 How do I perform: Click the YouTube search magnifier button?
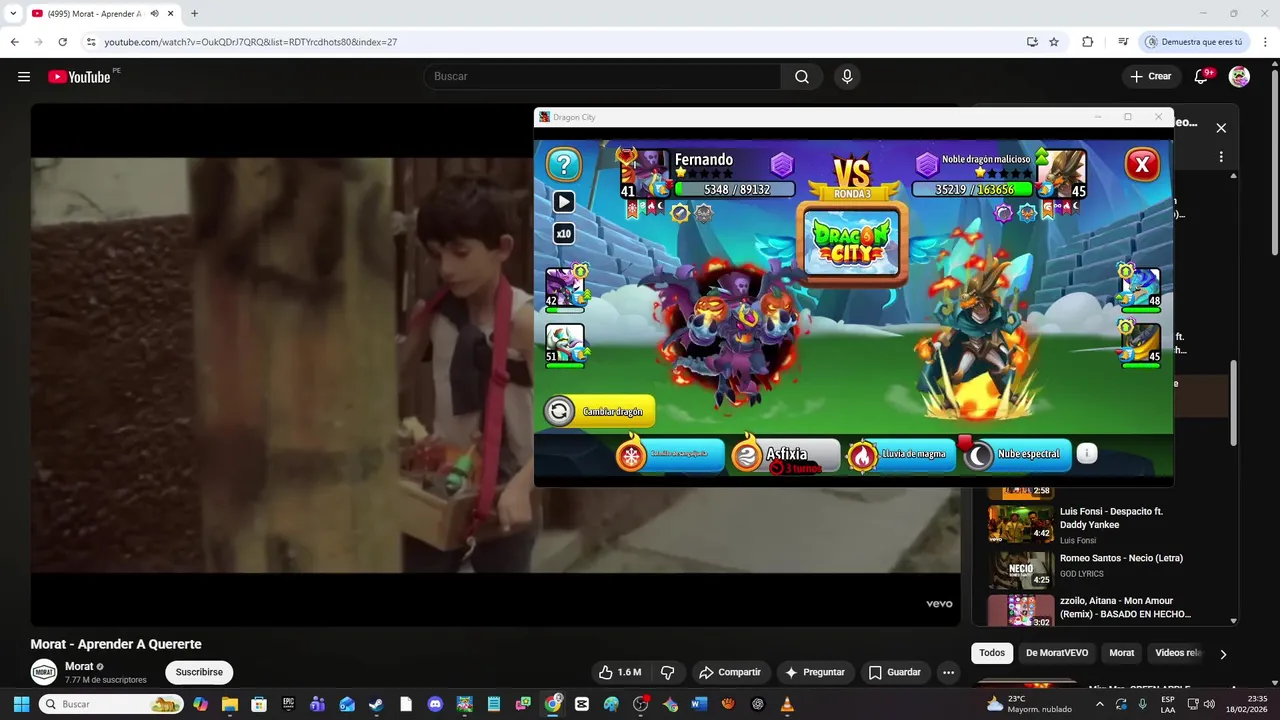802,76
